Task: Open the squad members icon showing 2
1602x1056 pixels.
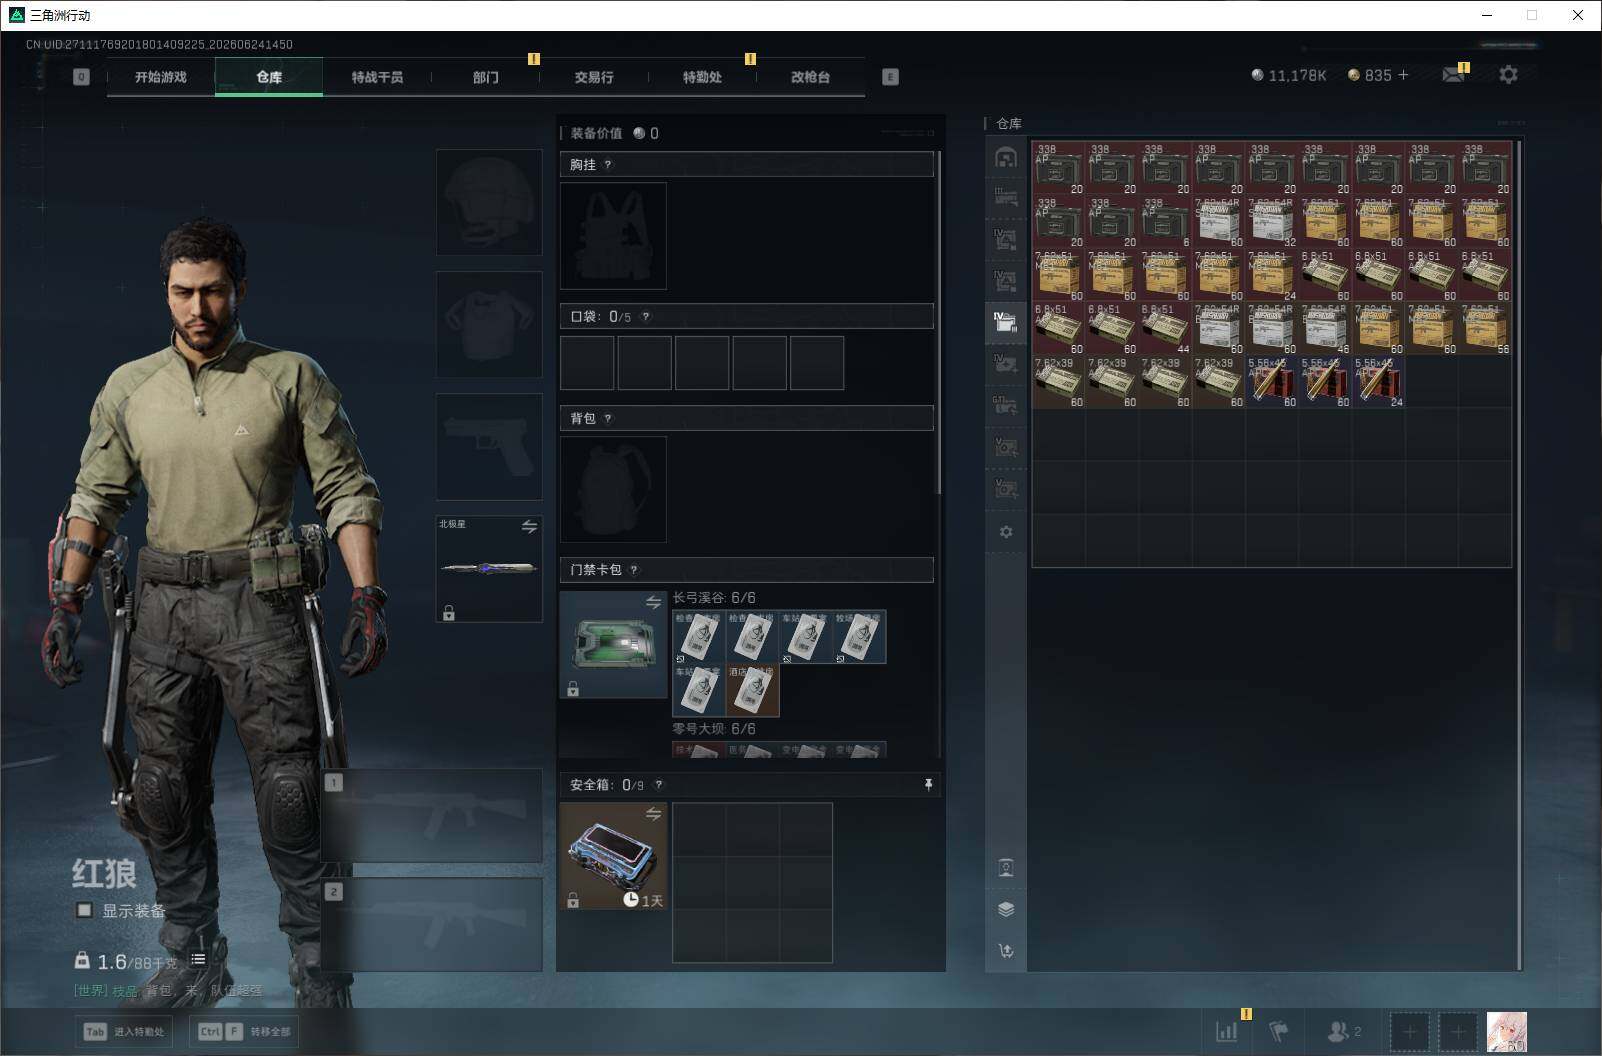Action: (x=1343, y=1031)
